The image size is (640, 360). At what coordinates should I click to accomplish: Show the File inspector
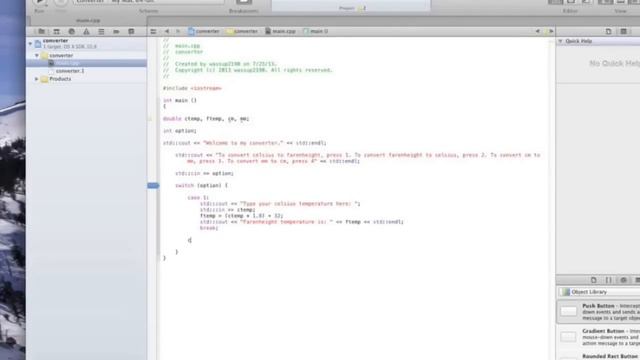[608, 31]
